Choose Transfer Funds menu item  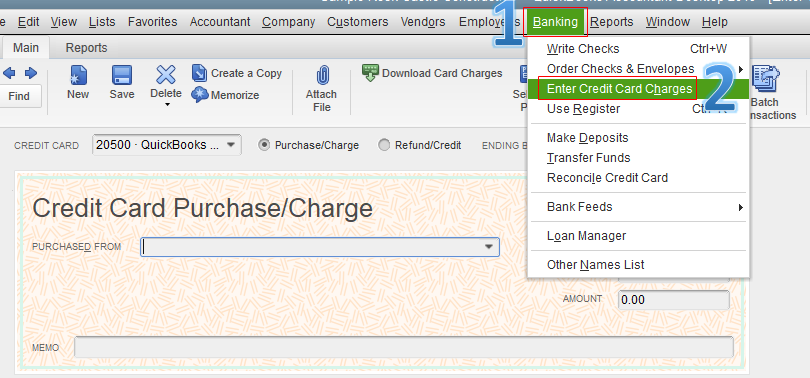638,158
